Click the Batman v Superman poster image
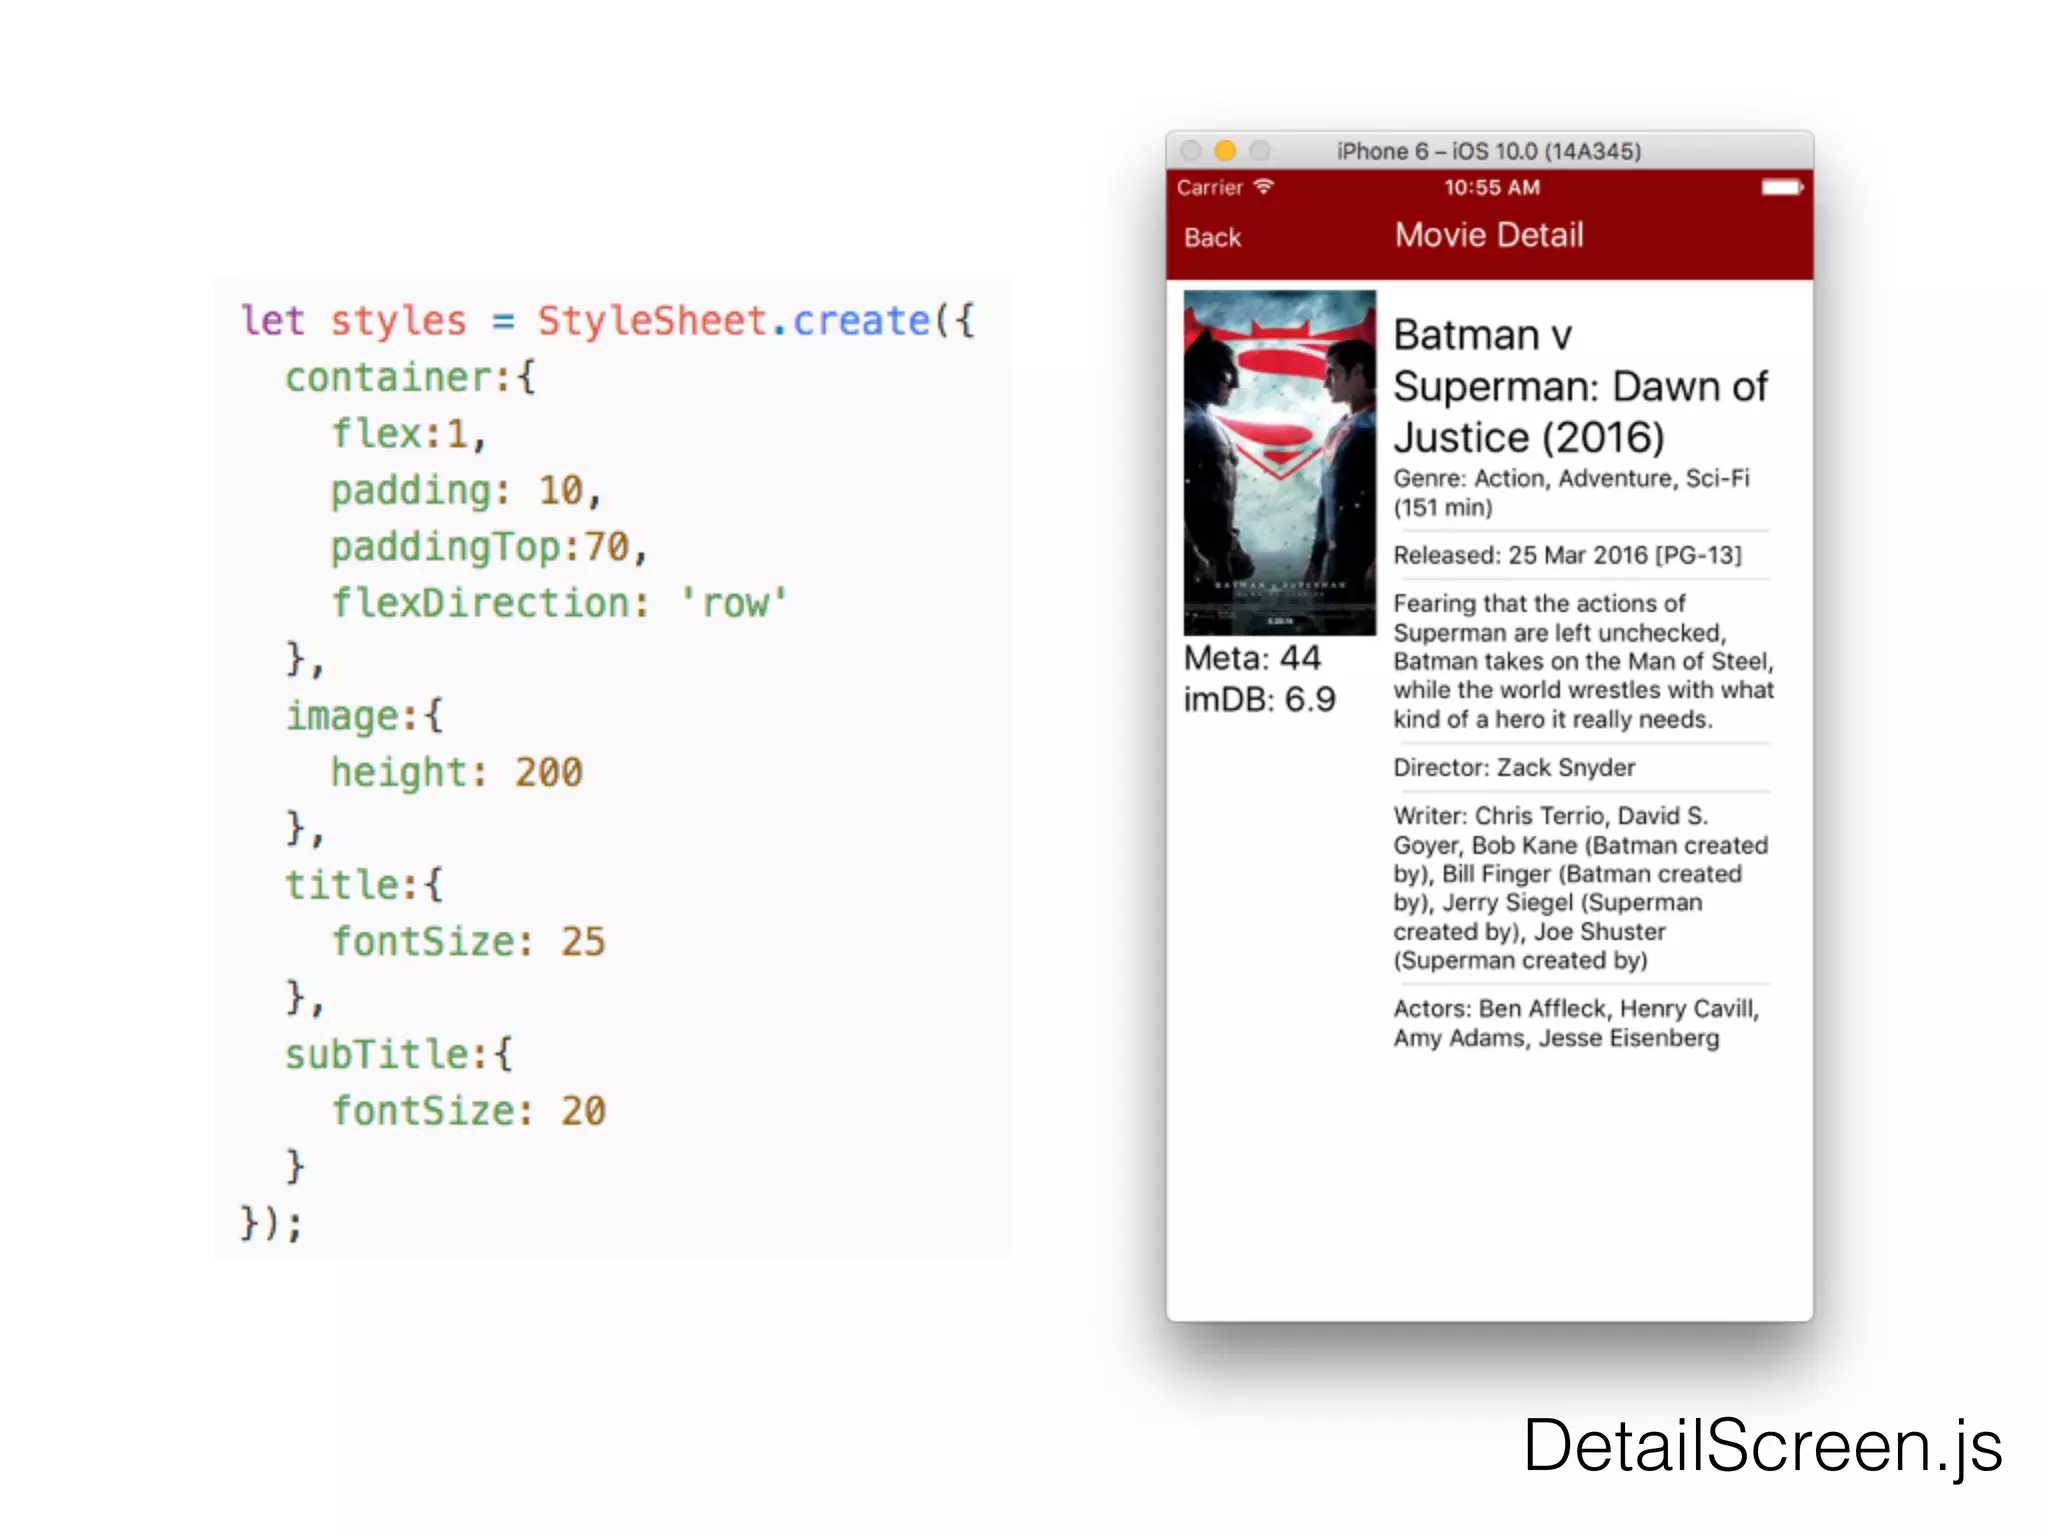This screenshot has height=1536, width=2048. point(1279,462)
